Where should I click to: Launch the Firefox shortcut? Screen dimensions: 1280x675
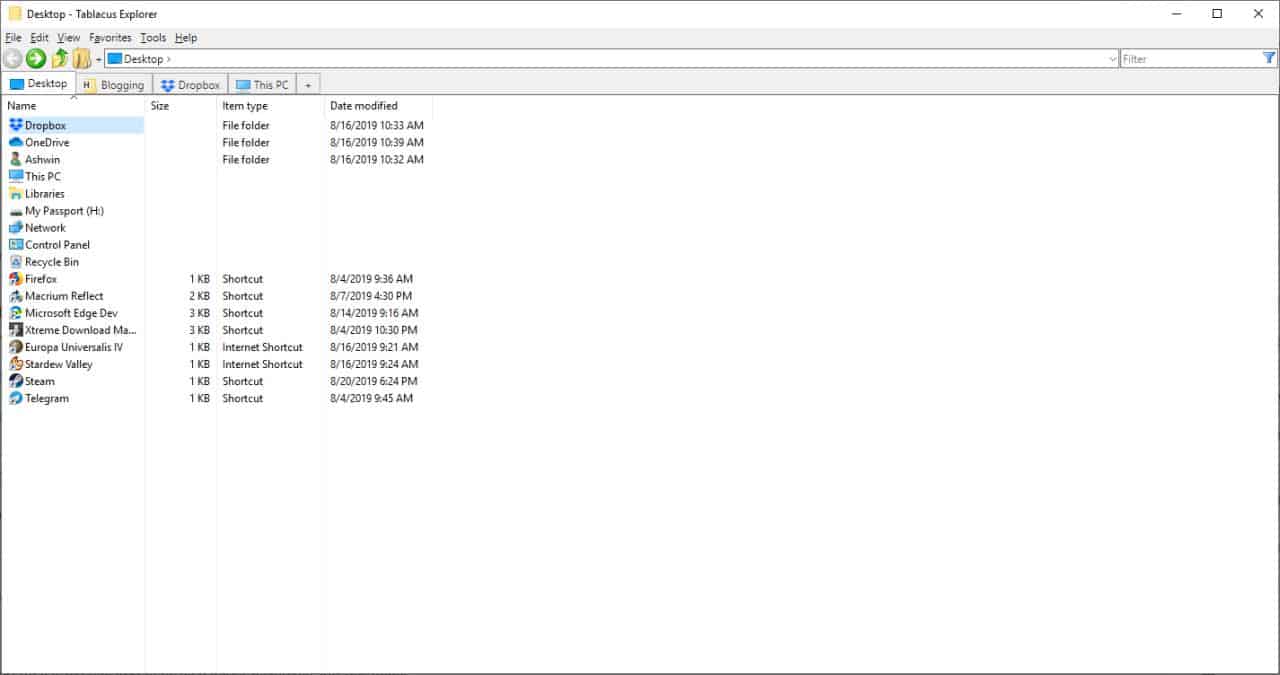pyautogui.click(x=40, y=279)
